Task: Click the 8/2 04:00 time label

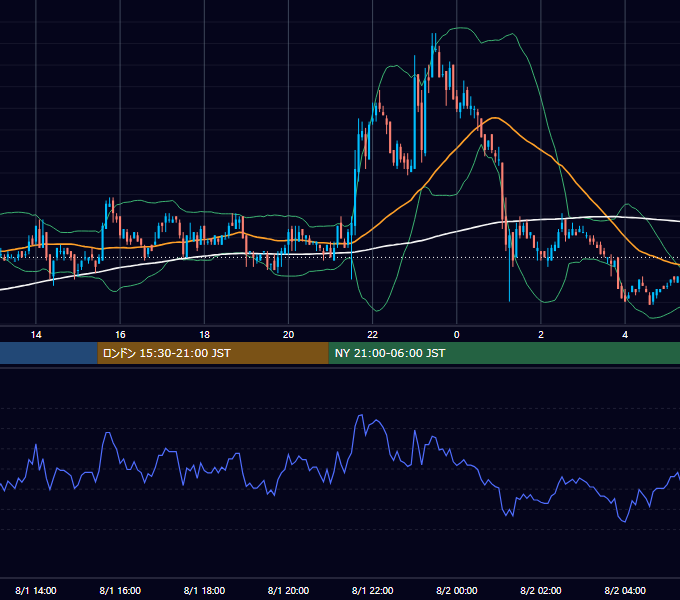Action: point(625,590)
